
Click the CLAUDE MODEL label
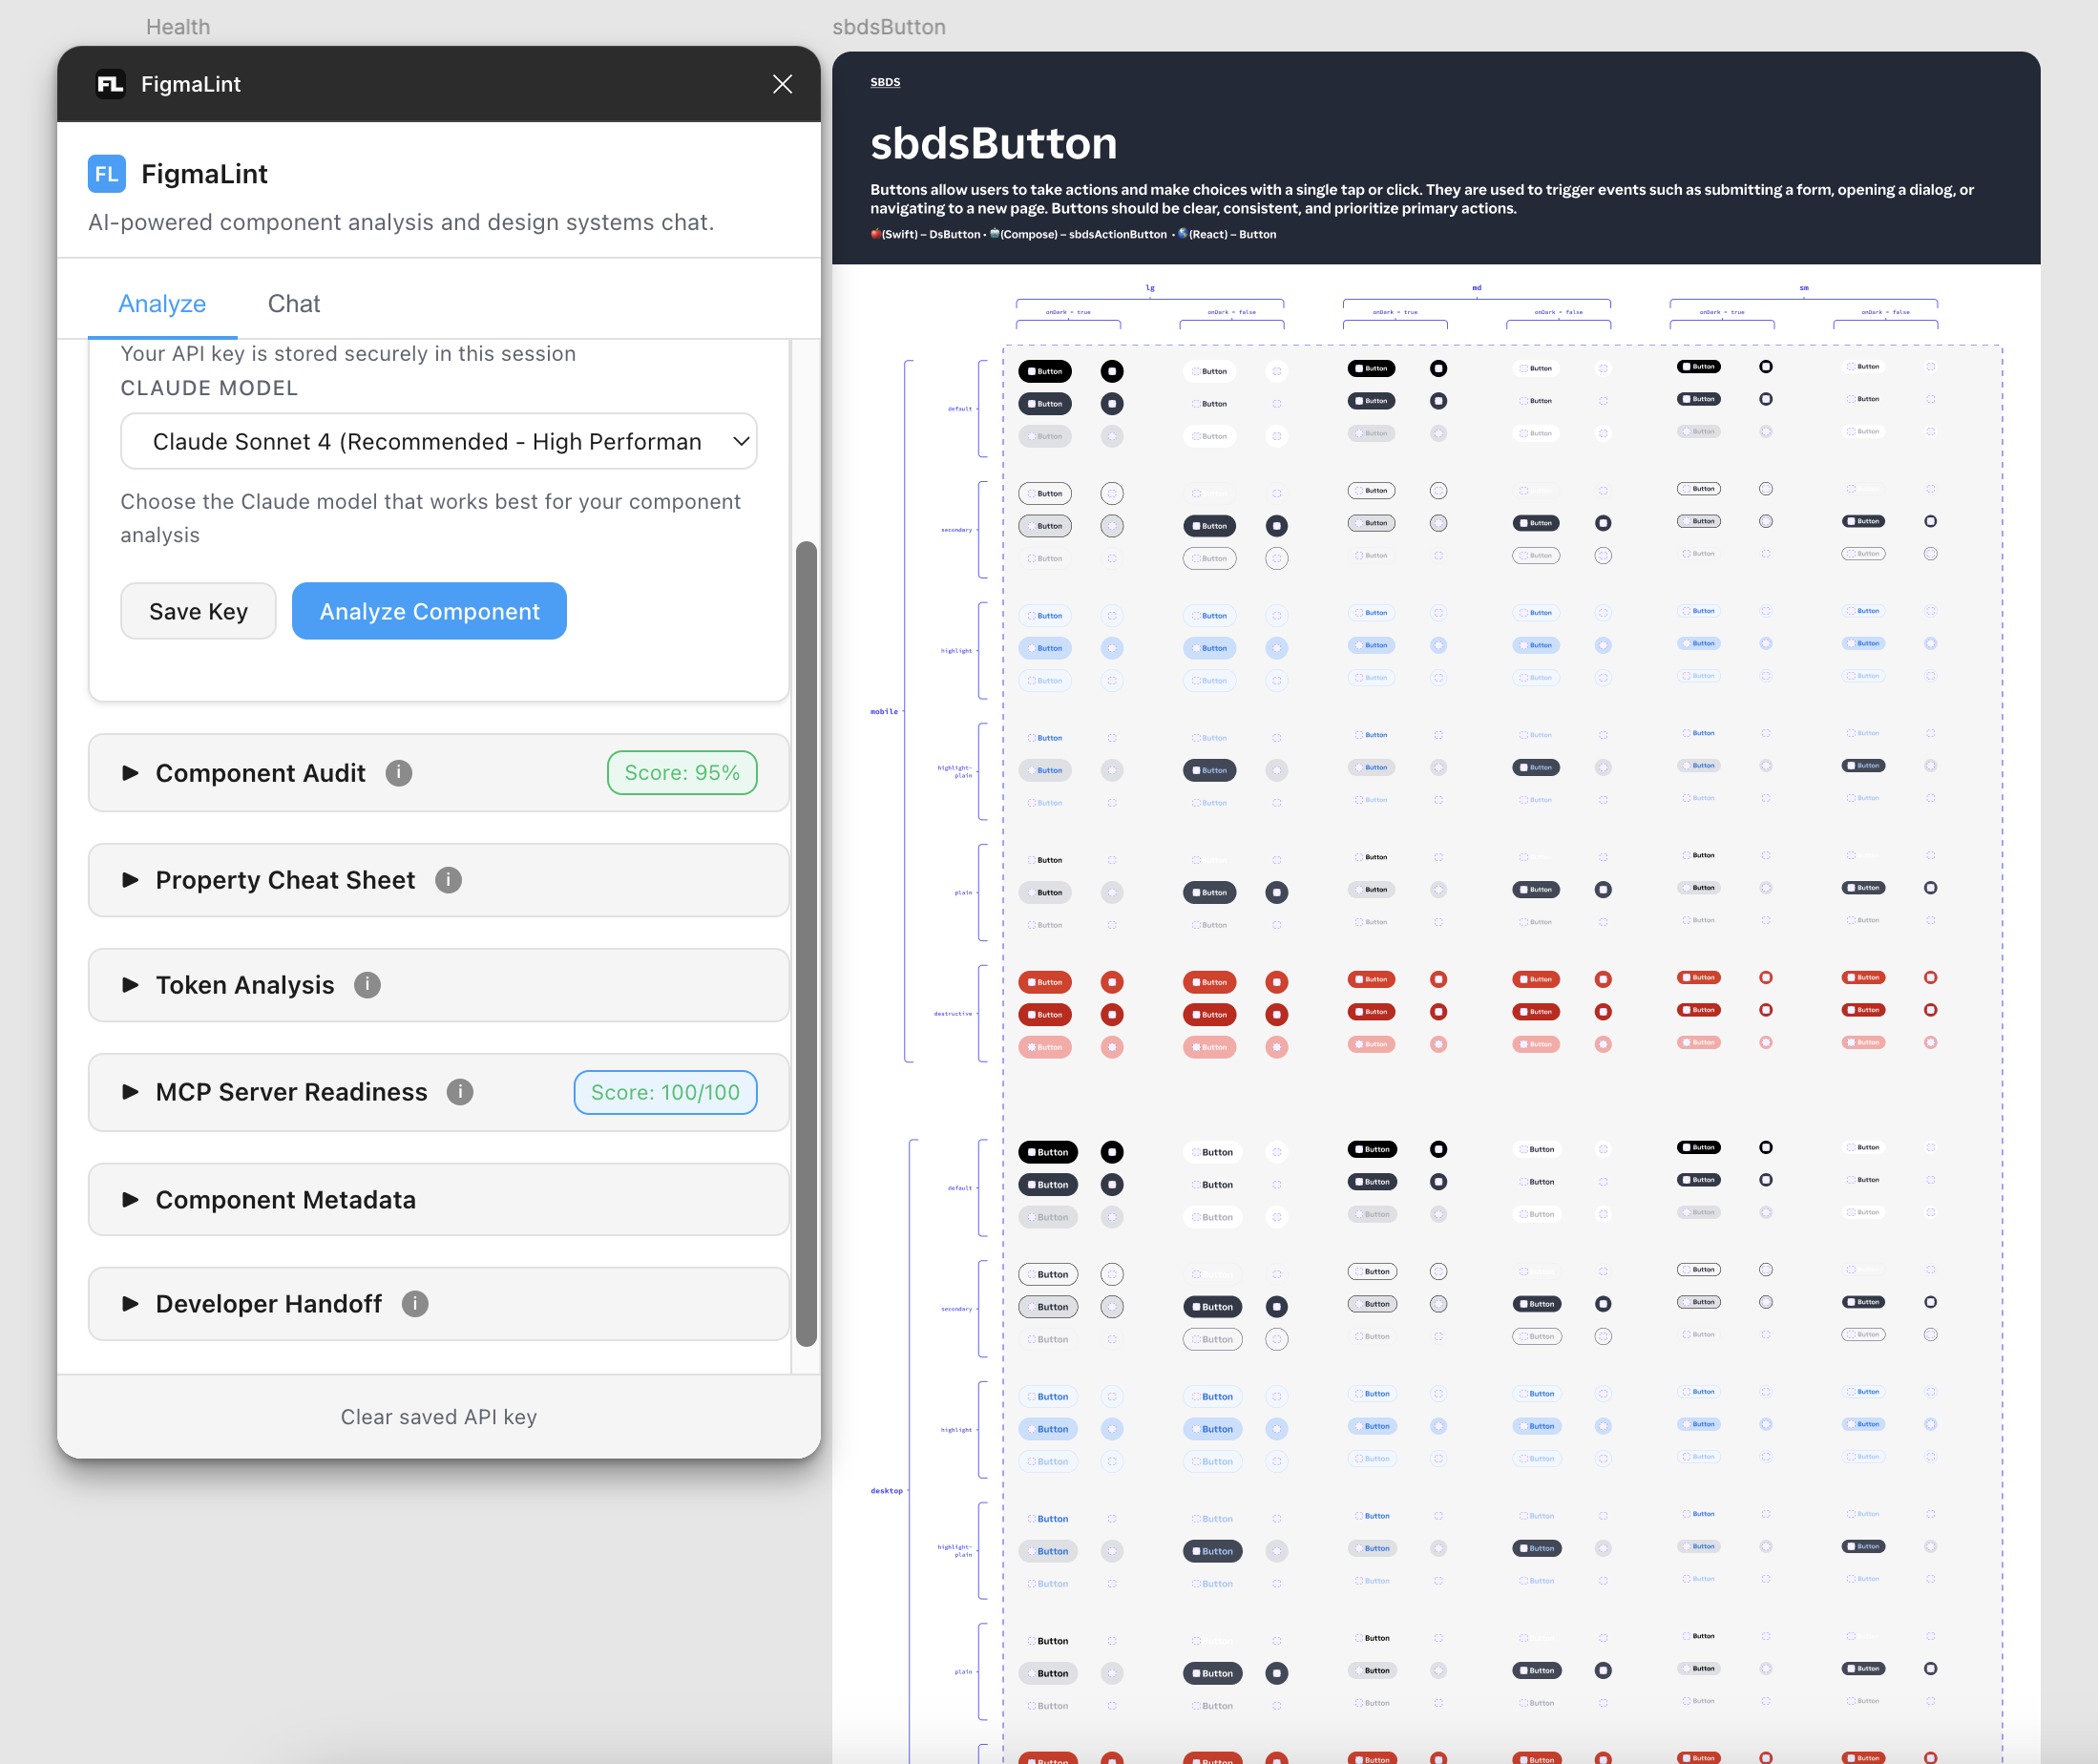pos(209,388)
